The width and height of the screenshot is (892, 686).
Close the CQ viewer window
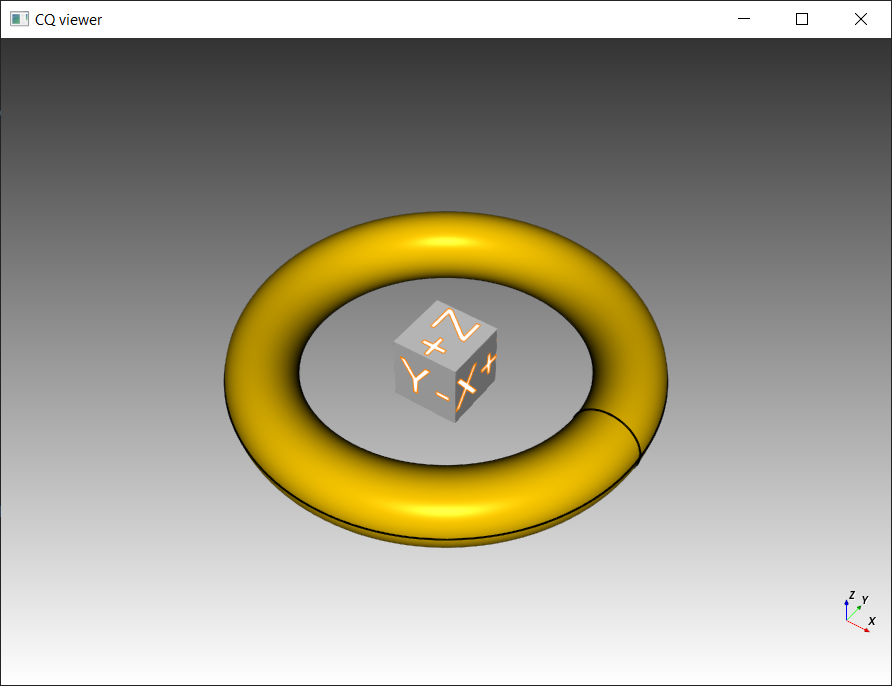(861, 19)
